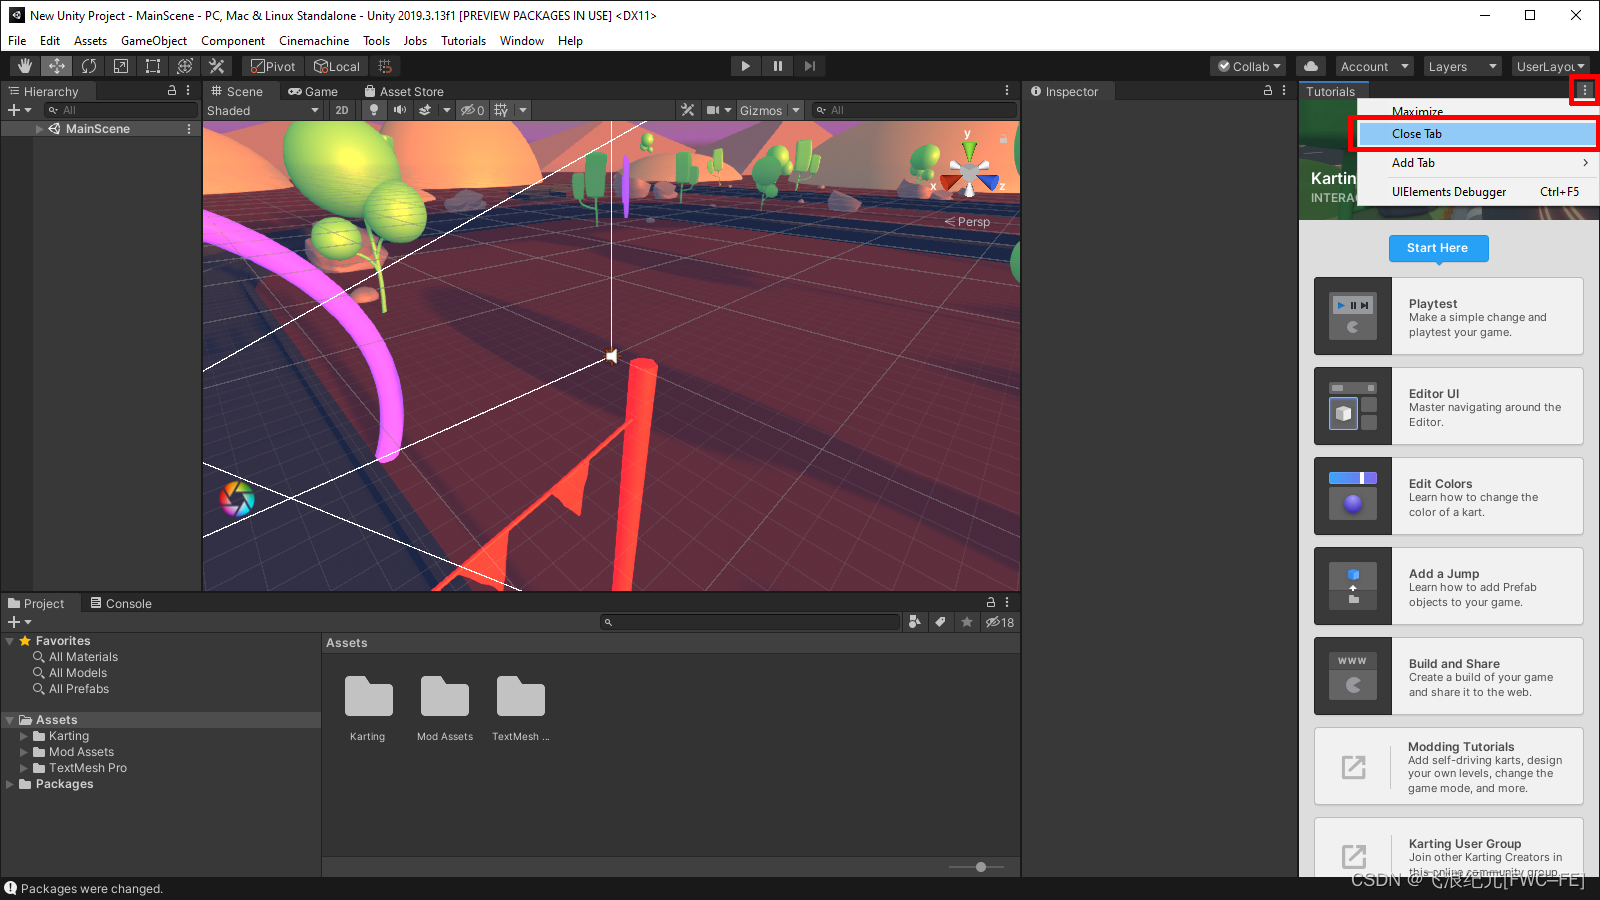Click the Start Here button
The image size is (1600, 900).
[1438, 248]
